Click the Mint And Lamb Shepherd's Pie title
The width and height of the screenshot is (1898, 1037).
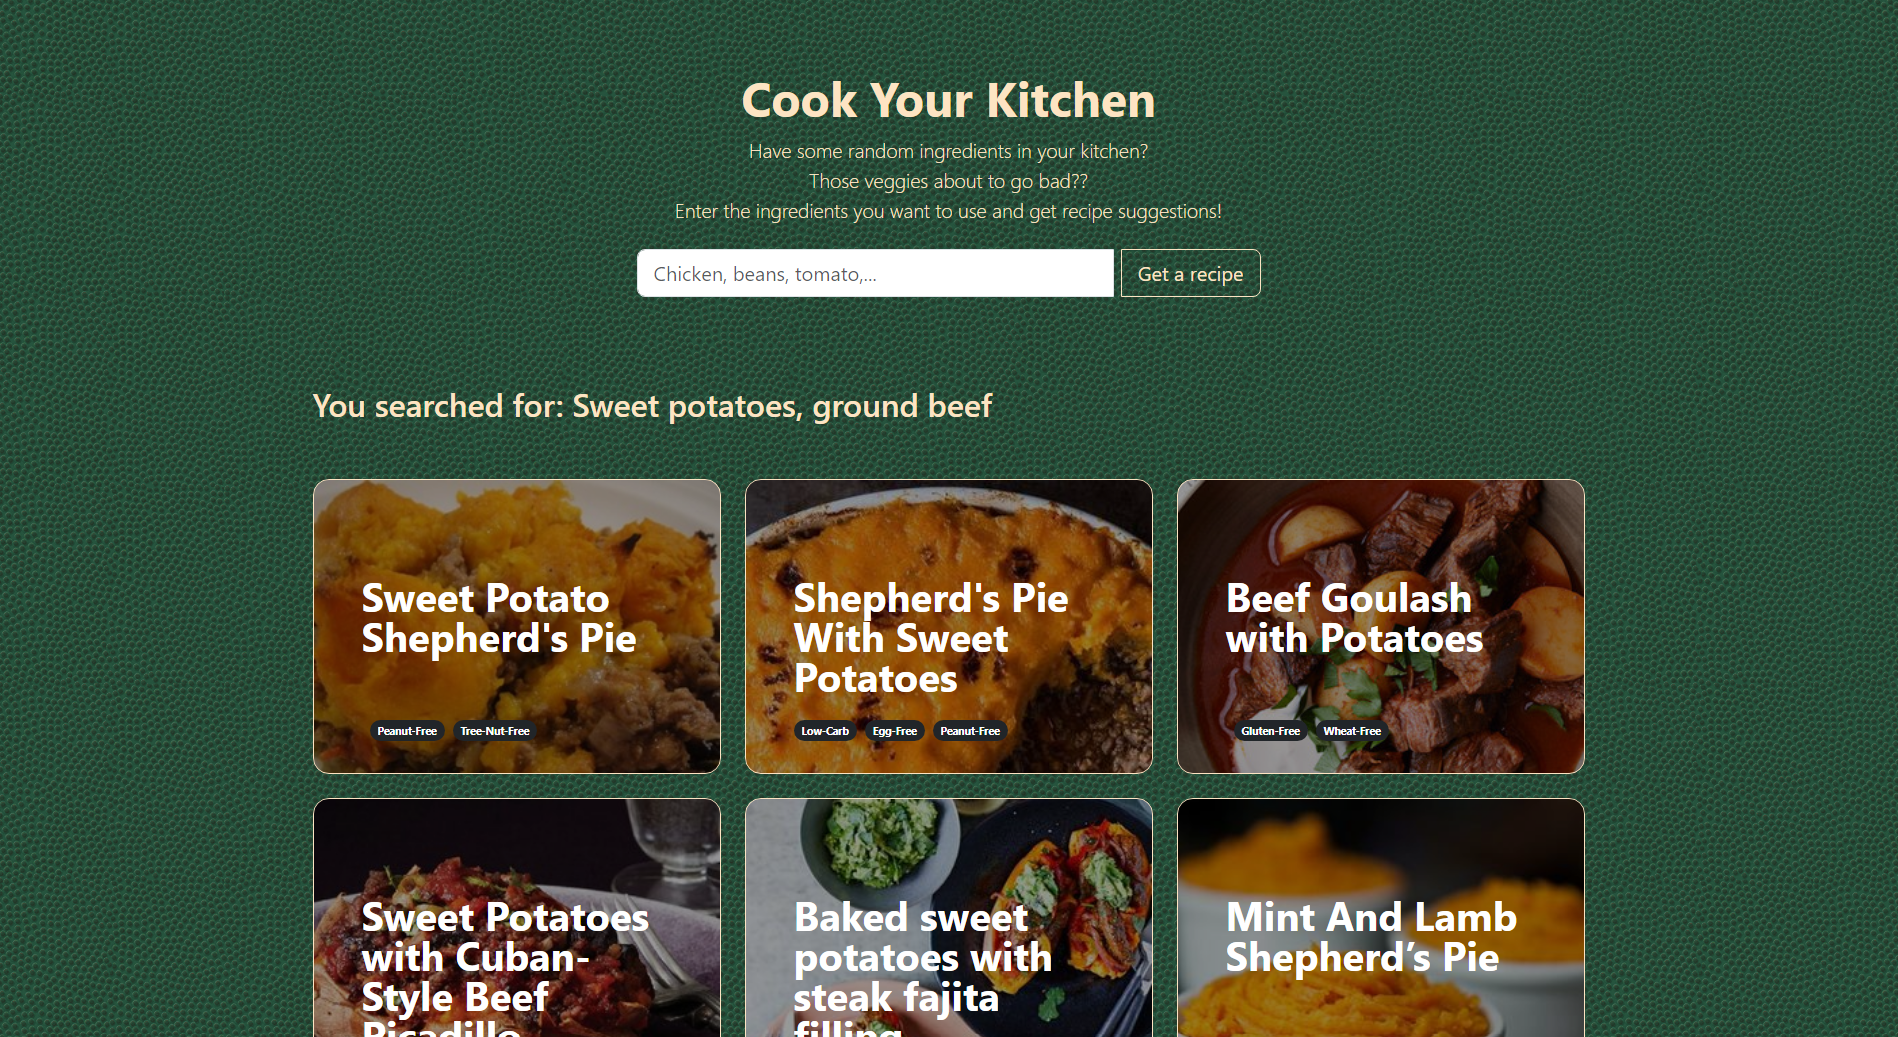[x=1371, y=938]
